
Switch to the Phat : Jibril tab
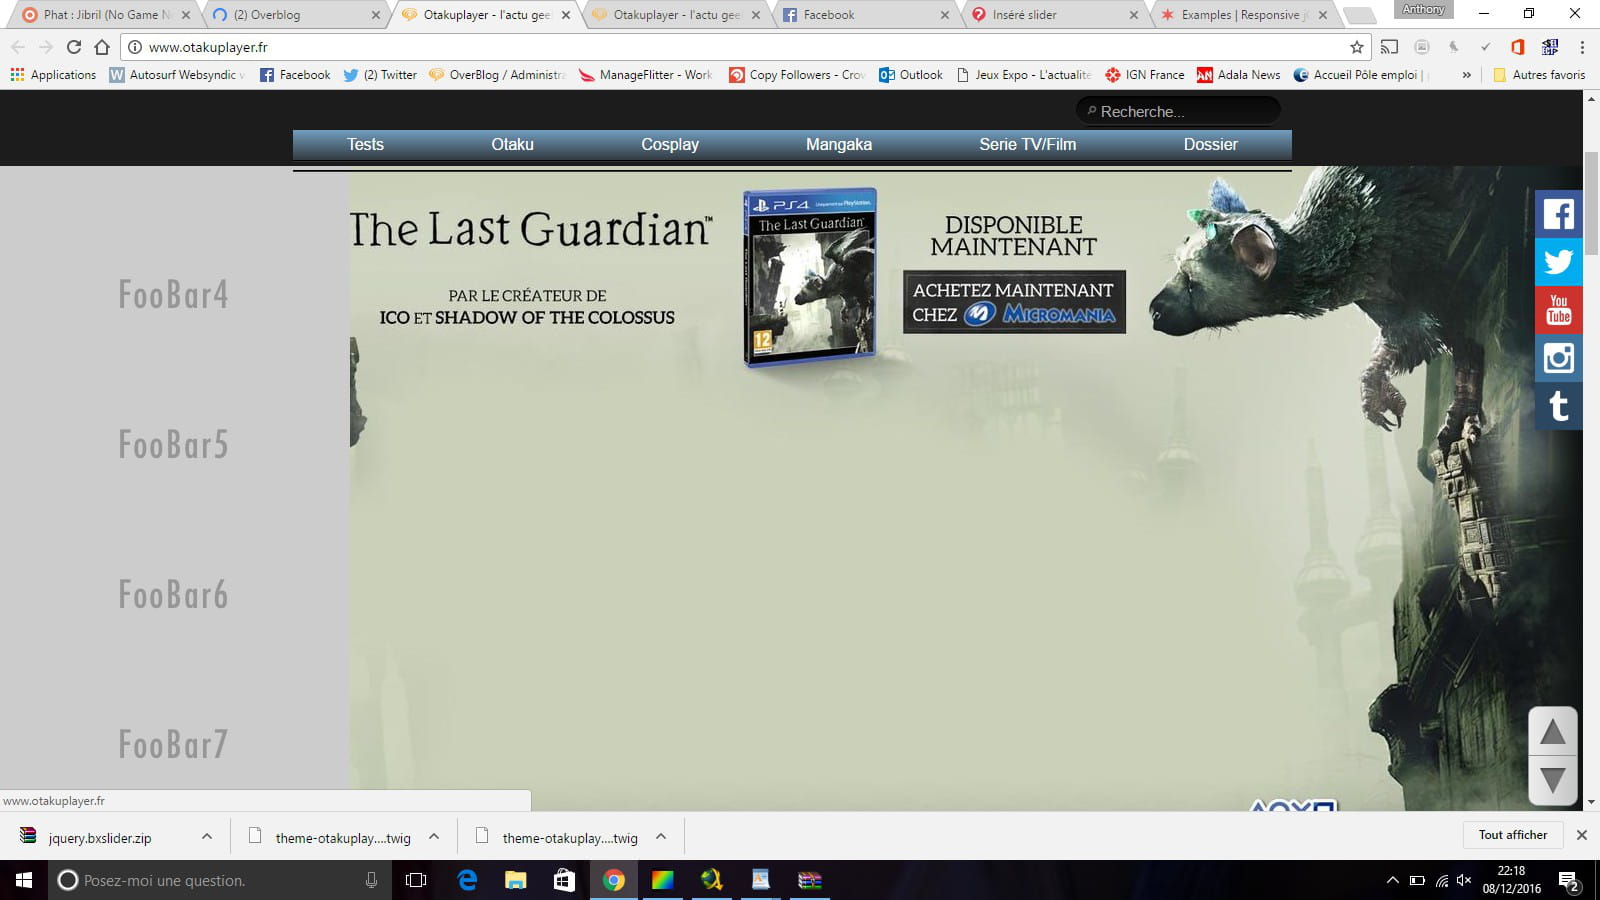click(104, 15)
